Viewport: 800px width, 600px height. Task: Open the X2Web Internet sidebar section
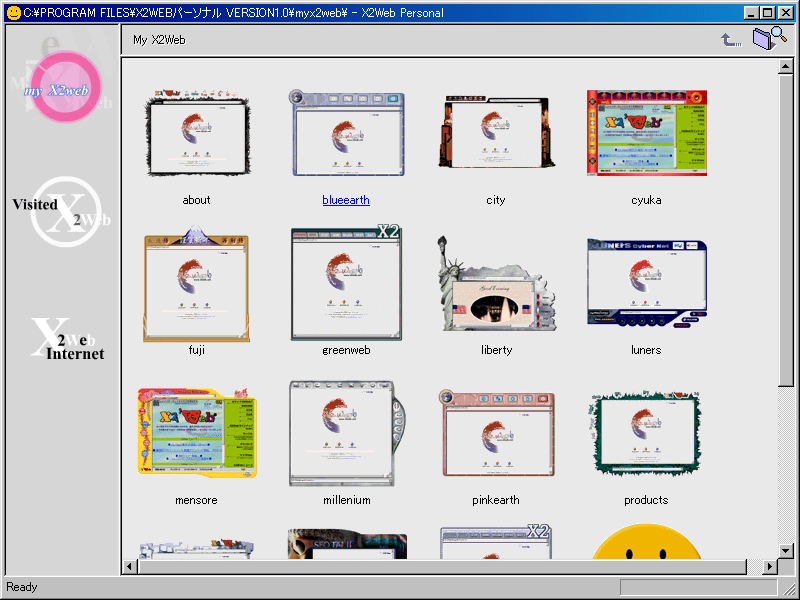[67, 339]
